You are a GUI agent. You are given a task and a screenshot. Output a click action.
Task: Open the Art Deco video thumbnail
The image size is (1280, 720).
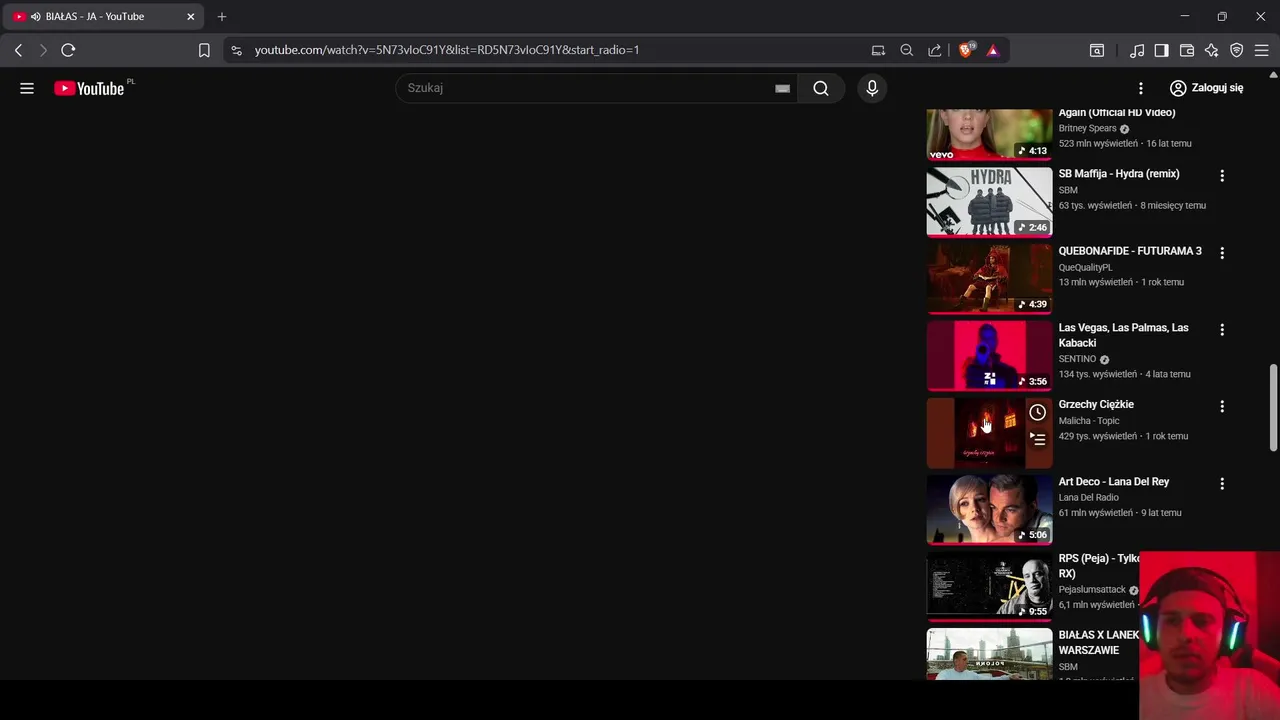pyautogui.click(x=989, y=509)
